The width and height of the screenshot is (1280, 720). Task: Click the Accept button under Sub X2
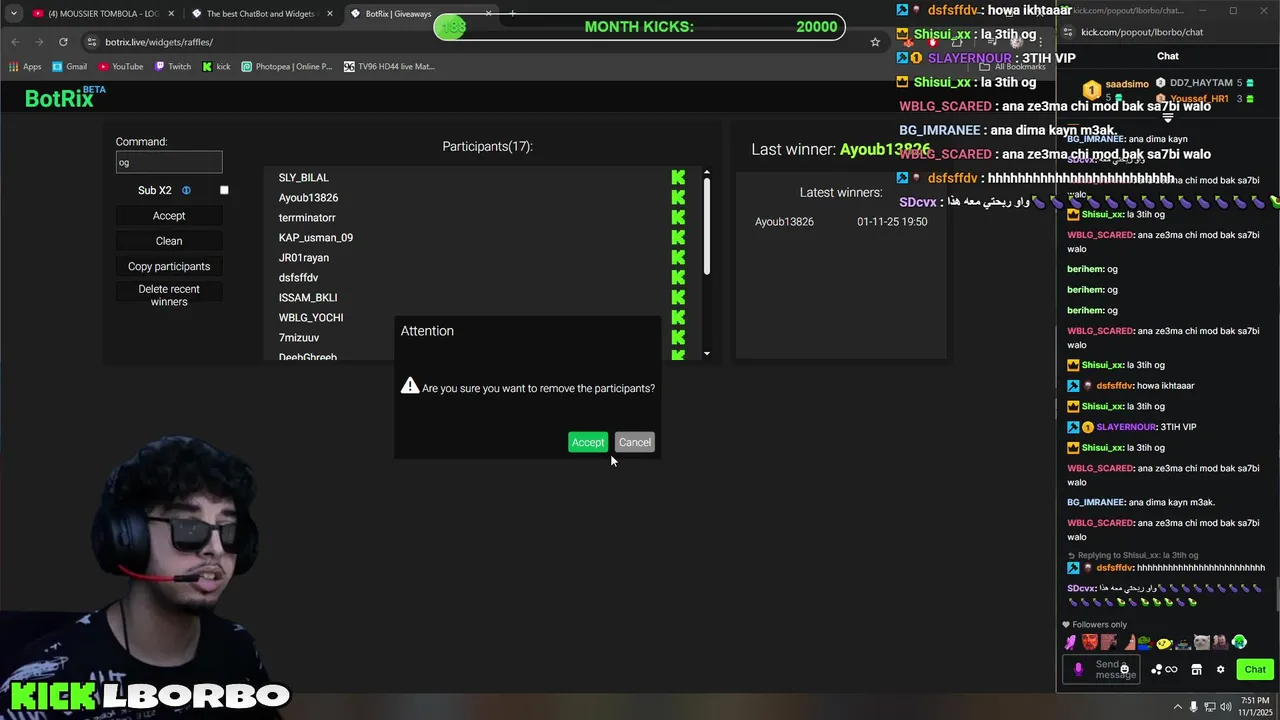[x=169, y=216]
